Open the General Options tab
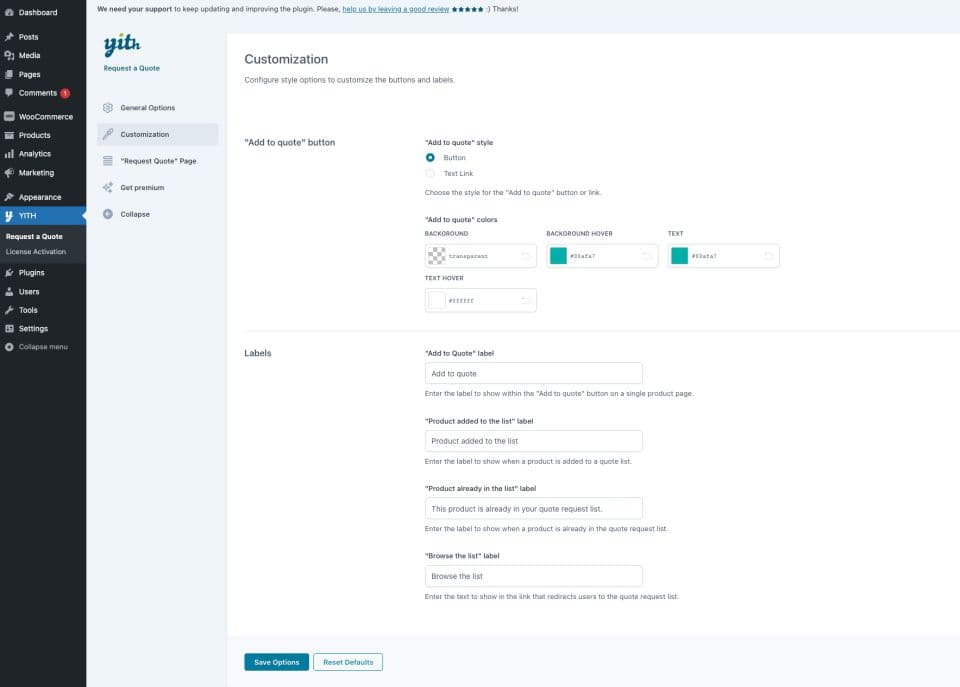960x687 pixels. point(157,108)
